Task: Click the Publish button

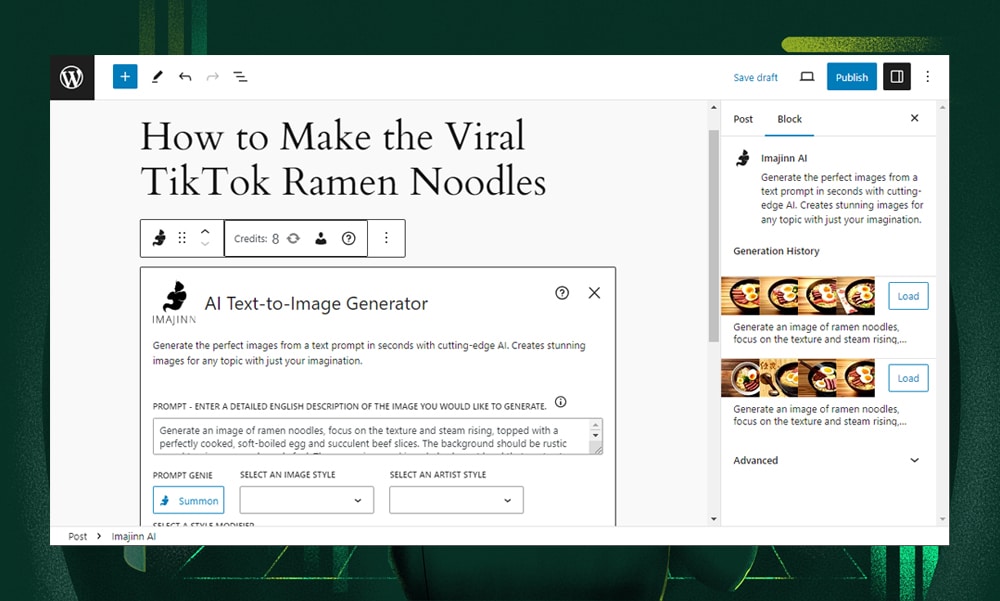Action: click(x=851, y=77)
